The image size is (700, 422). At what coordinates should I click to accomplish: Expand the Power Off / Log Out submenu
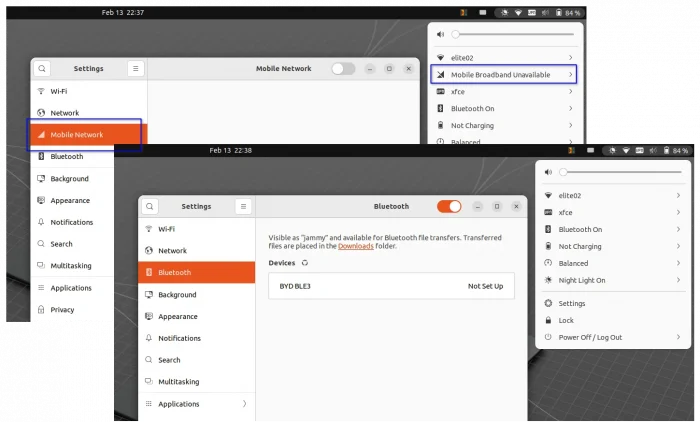tap(678, 337)
